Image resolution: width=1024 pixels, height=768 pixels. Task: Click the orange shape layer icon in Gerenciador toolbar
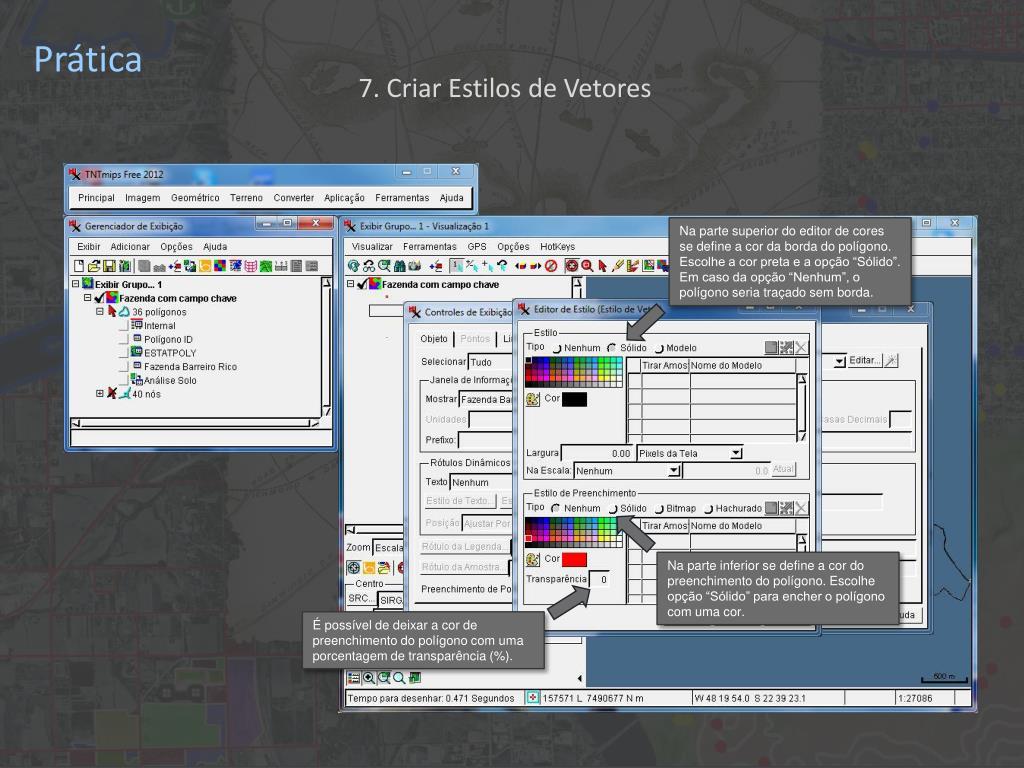(205, 266)
